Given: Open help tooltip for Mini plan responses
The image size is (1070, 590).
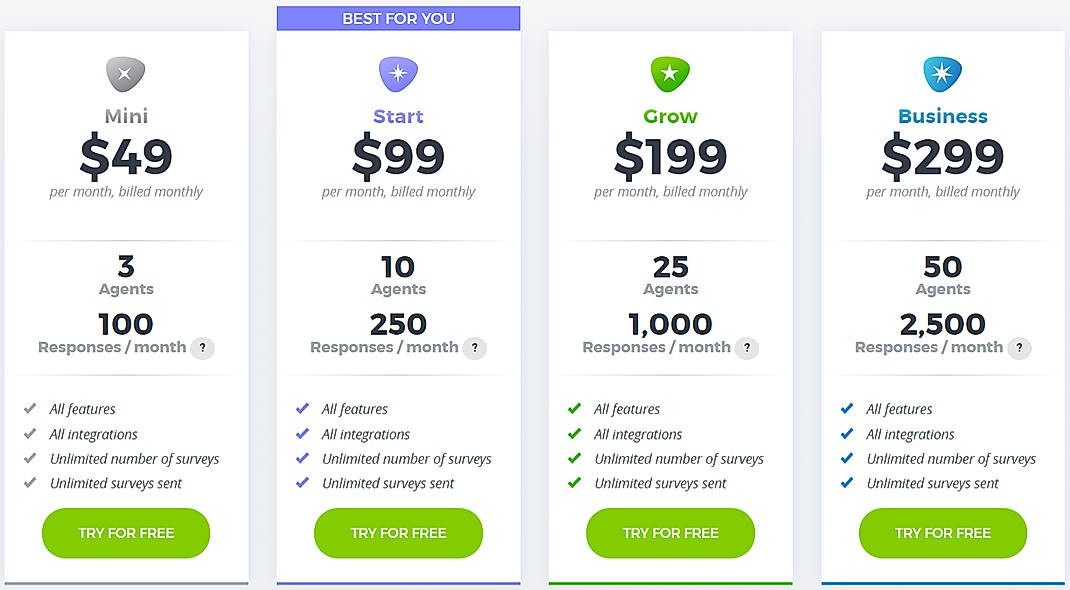Looking at the screenshot, I should [202, 348].
